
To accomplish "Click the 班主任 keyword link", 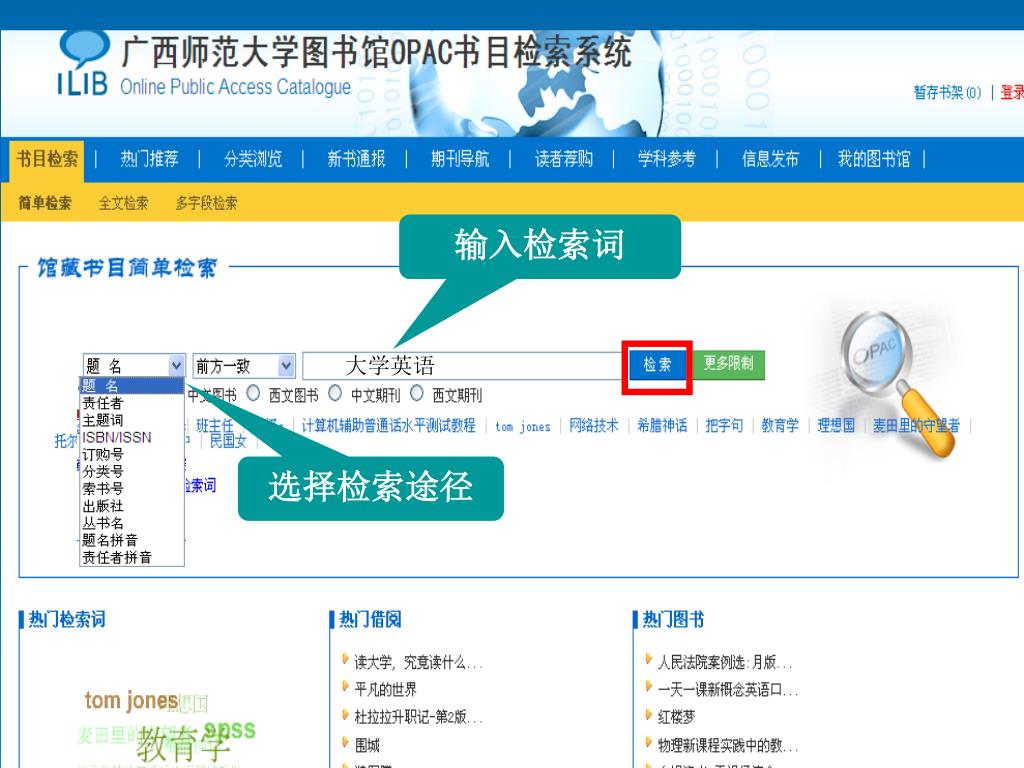I will (215, 426).
